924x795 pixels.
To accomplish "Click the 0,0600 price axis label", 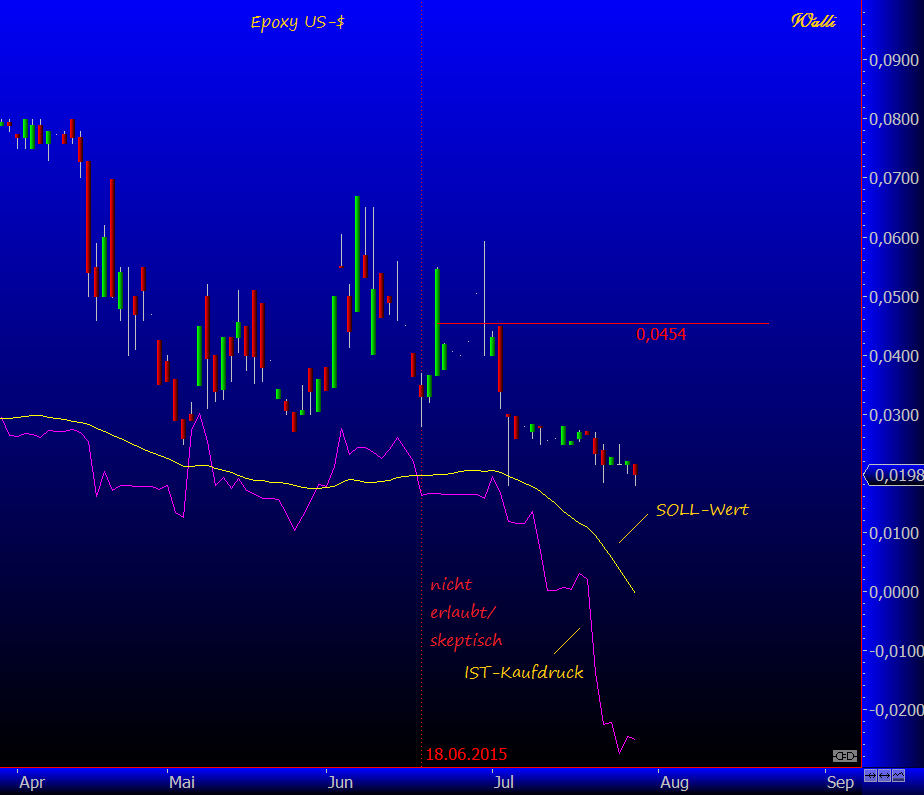I will pyautogui.click(x=894, y=238).
